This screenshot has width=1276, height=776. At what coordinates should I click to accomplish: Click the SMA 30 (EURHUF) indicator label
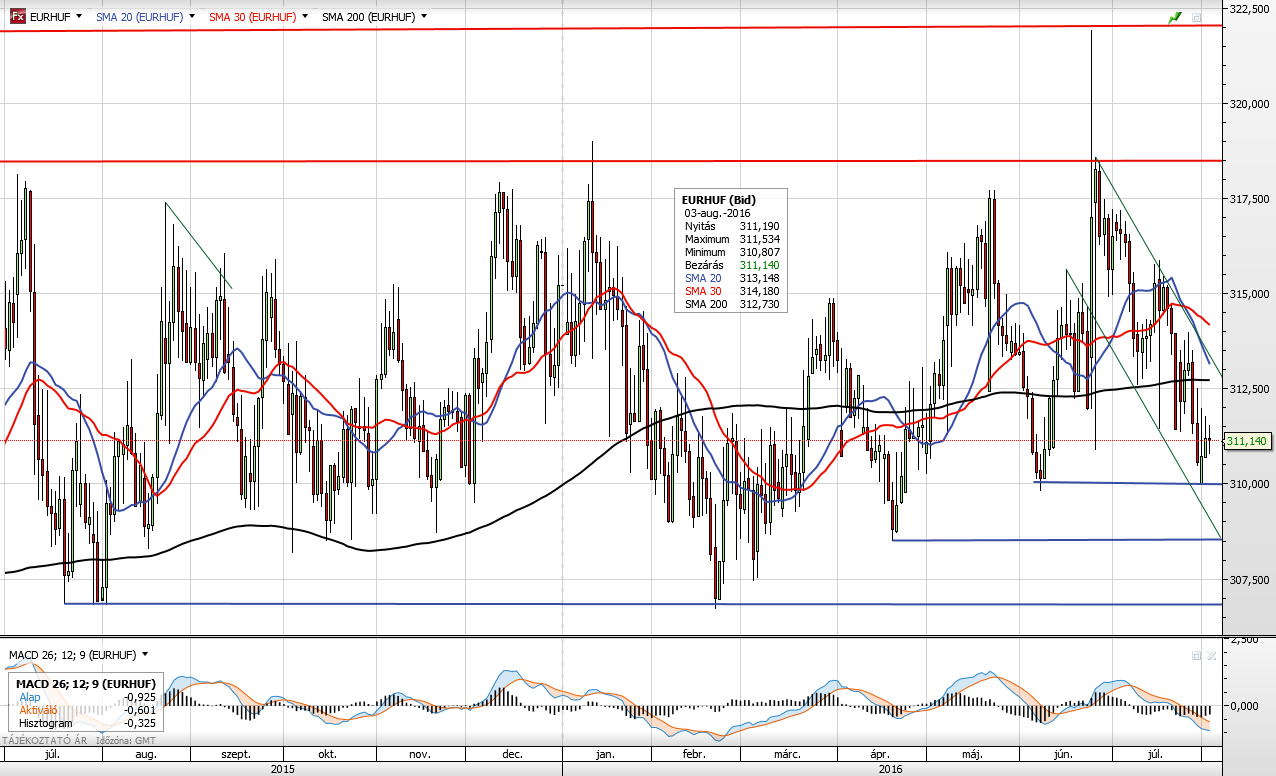253,17
